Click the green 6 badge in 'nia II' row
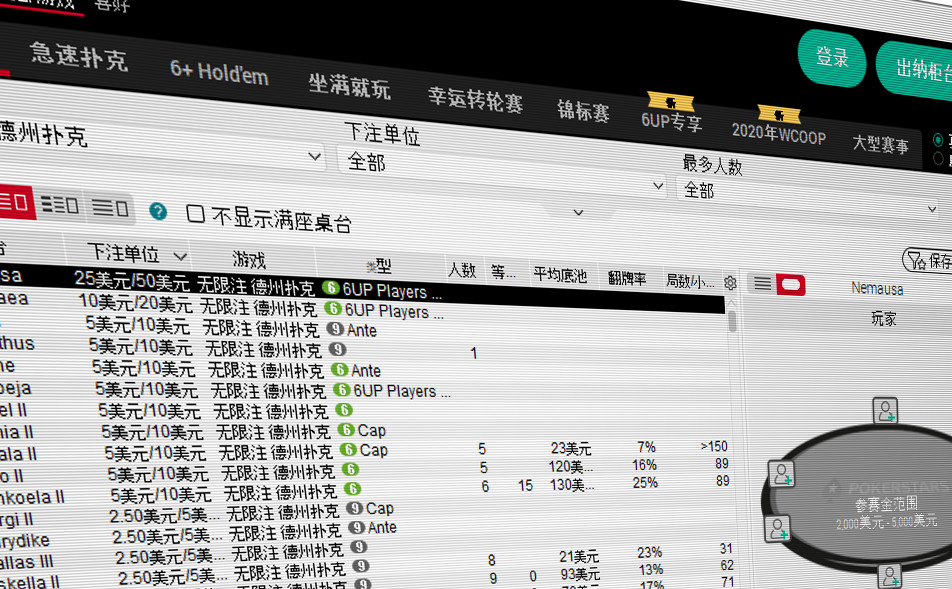The height and width of the screenshot is (589, 952). click(347, 430)
